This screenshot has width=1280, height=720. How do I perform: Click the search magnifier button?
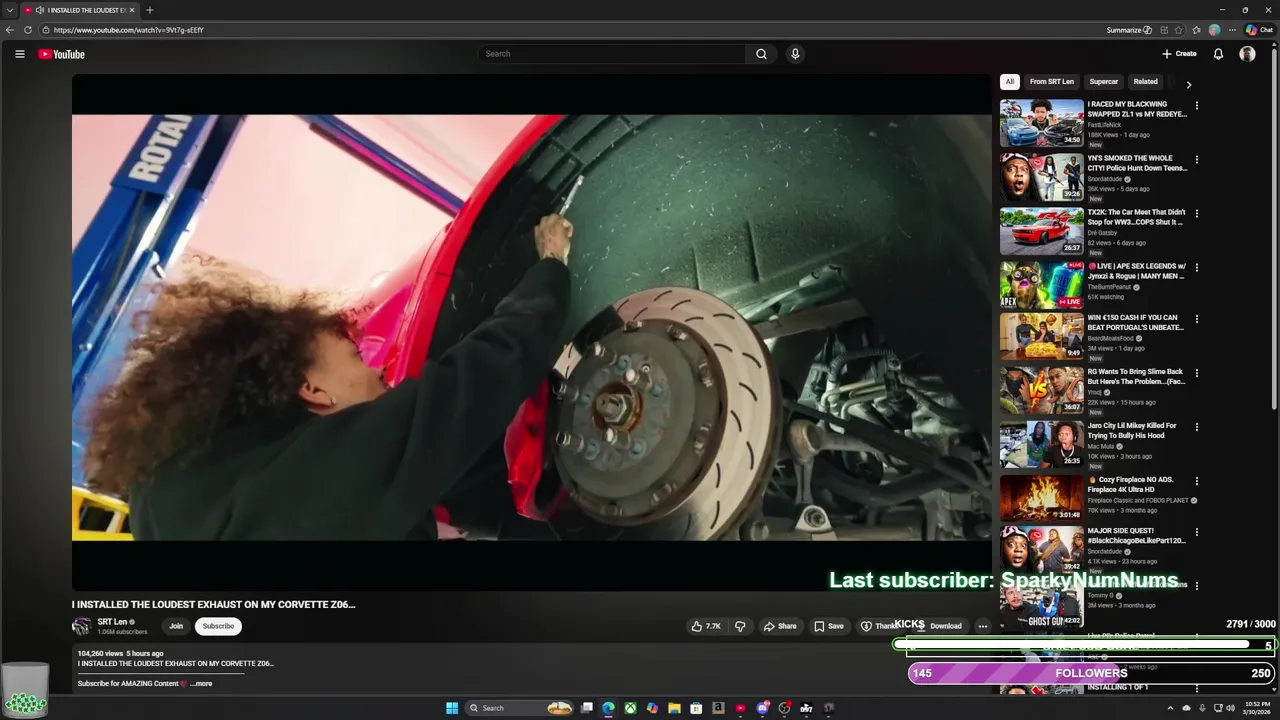point(761,54)
